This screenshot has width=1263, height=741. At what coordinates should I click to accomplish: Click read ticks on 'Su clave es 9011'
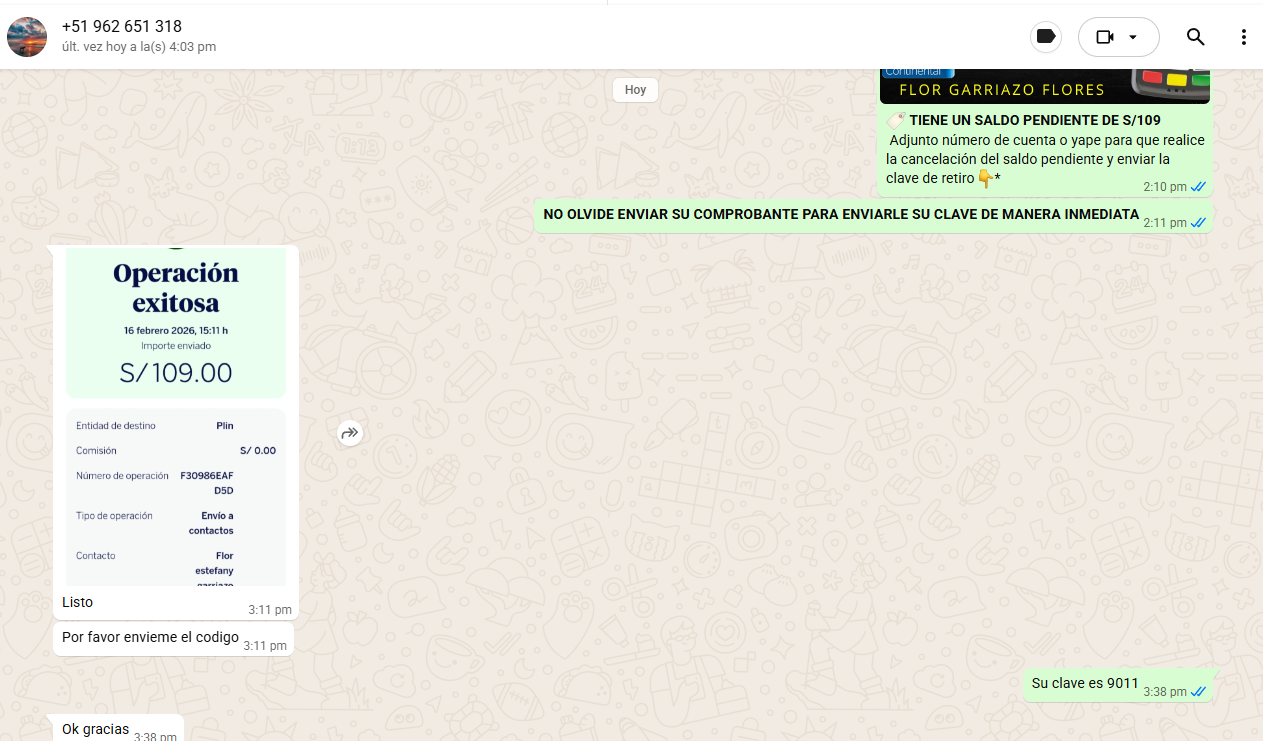(x=1198, y=692)
